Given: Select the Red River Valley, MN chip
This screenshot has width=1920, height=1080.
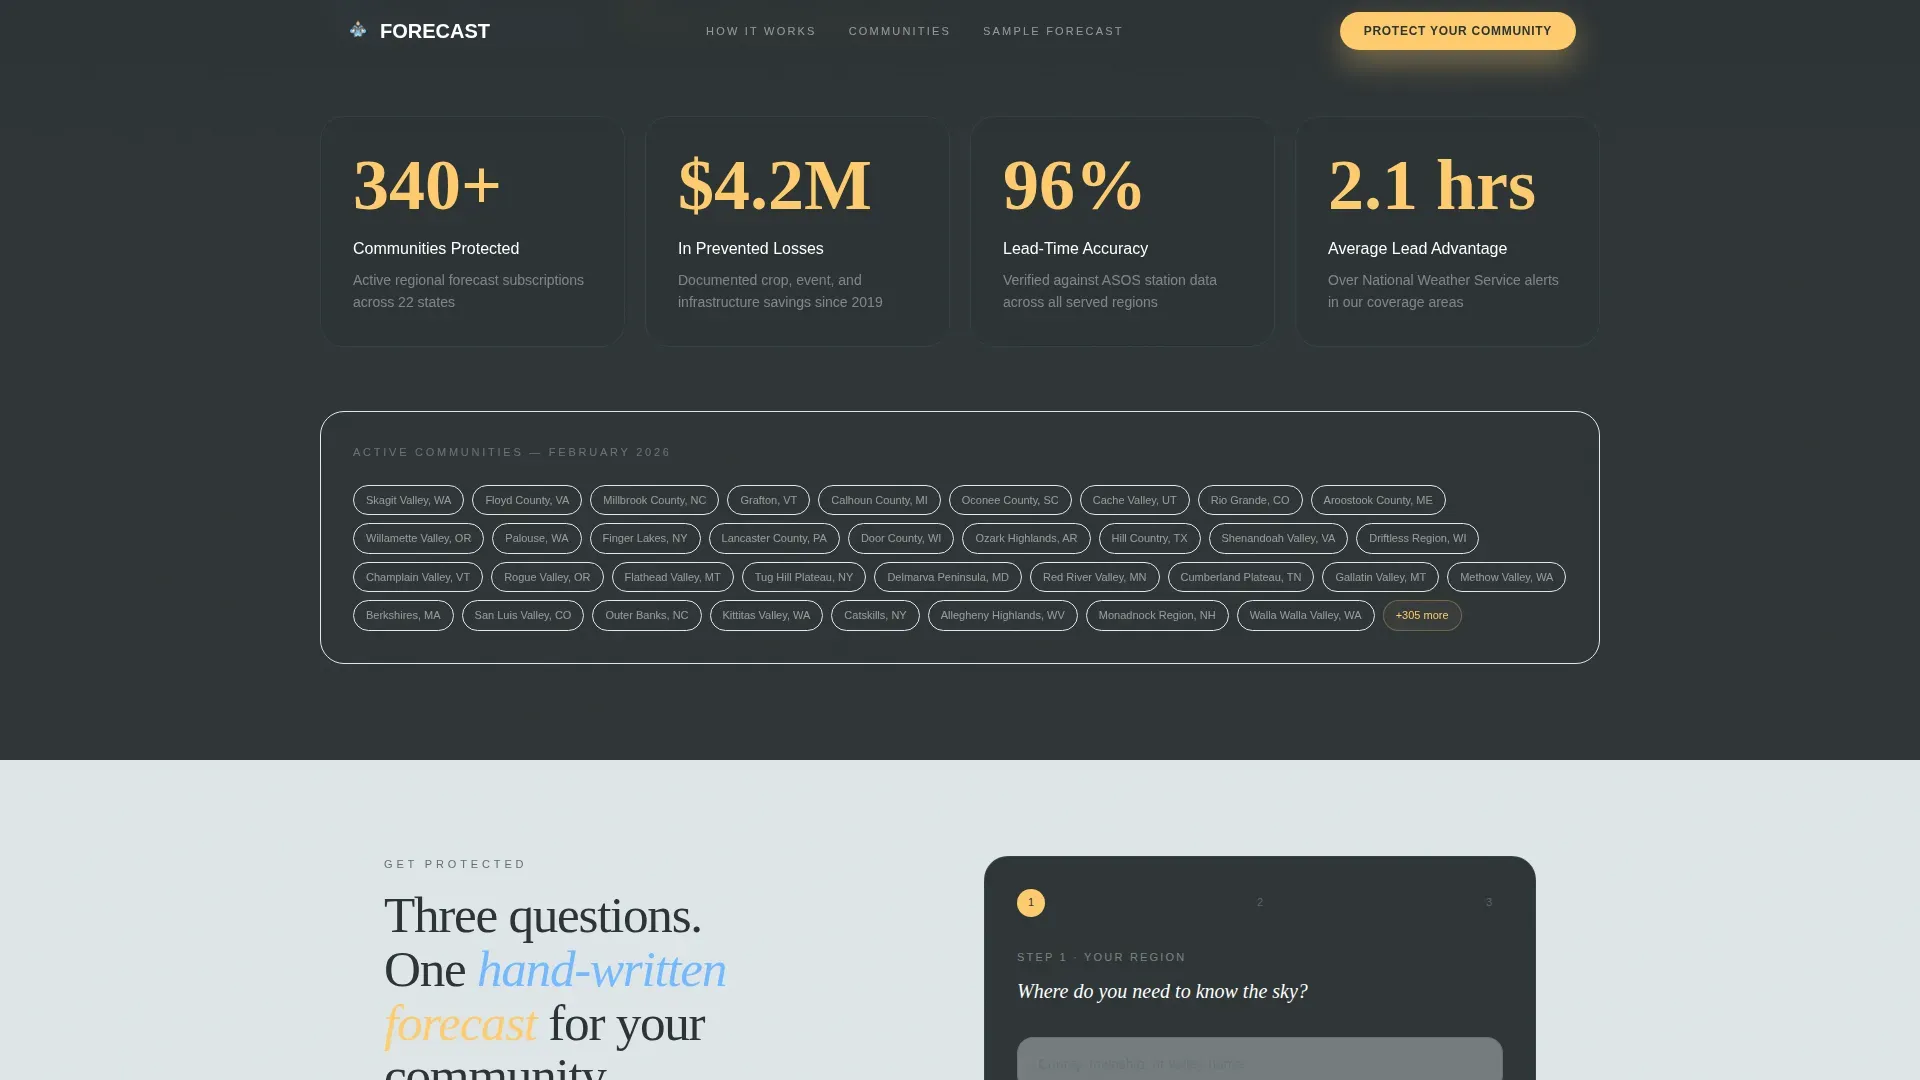Looking at the screenshot, I should [1095, 577].
